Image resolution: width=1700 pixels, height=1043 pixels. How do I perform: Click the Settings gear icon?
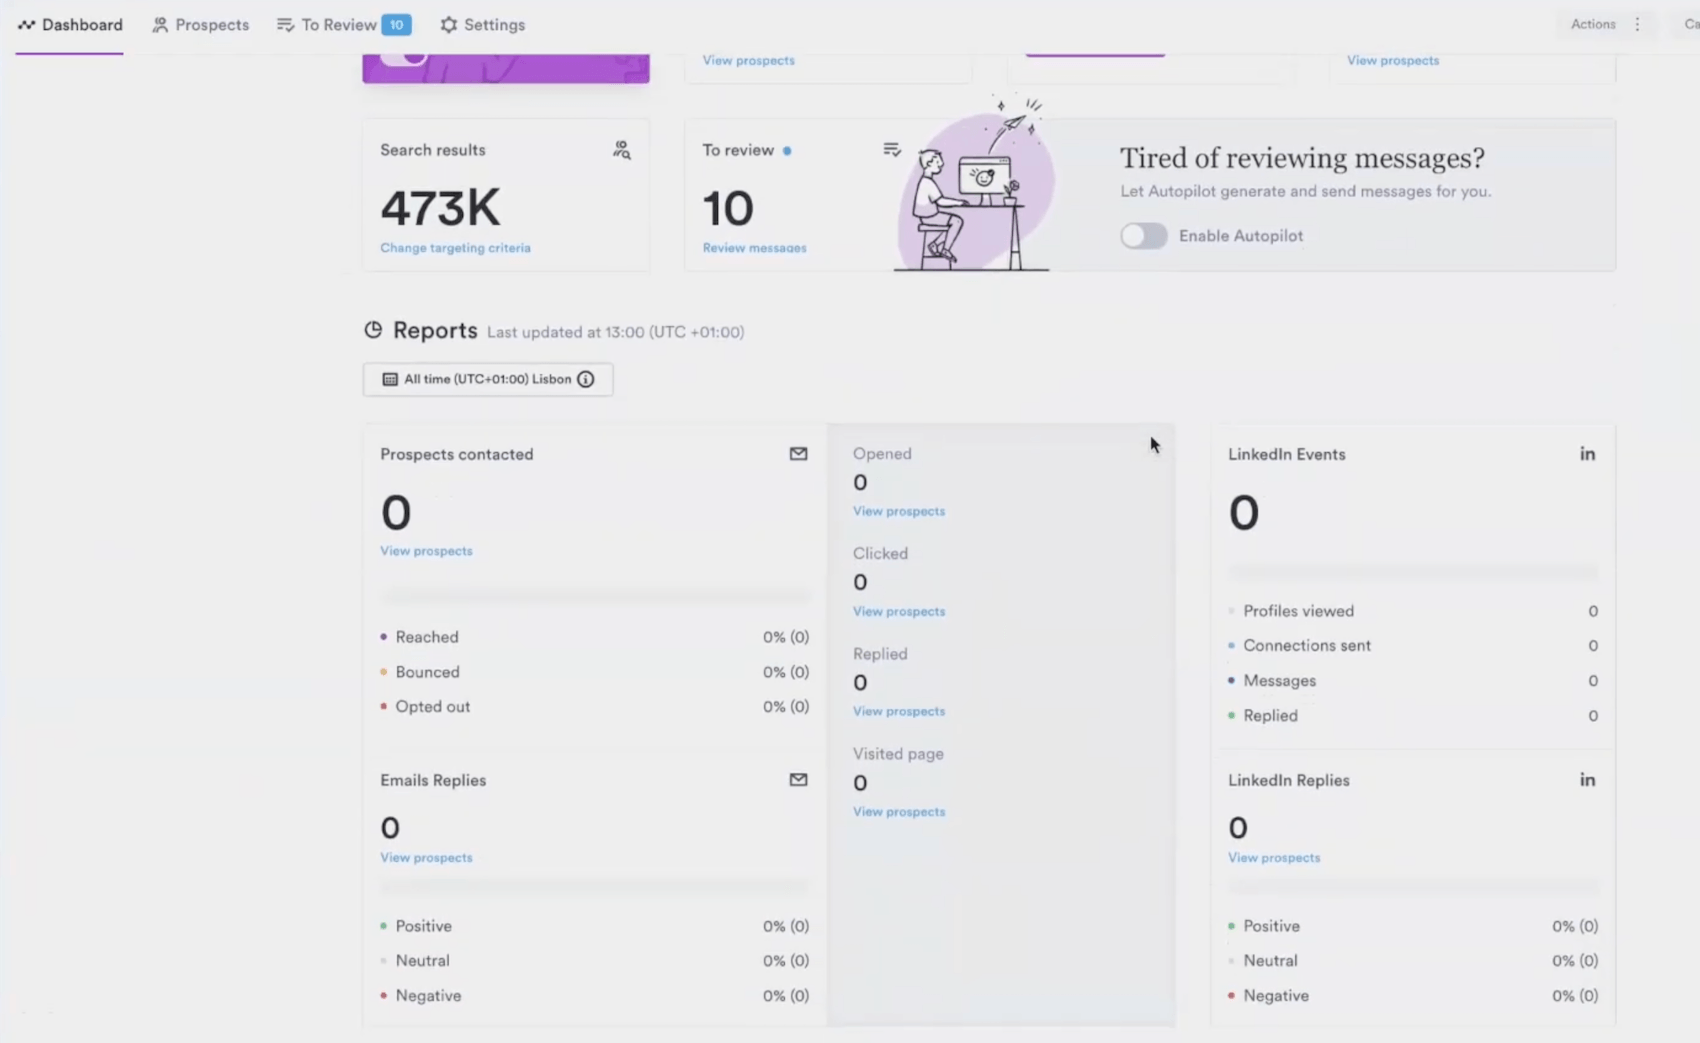pyautogui.click(x=449, y=25)
